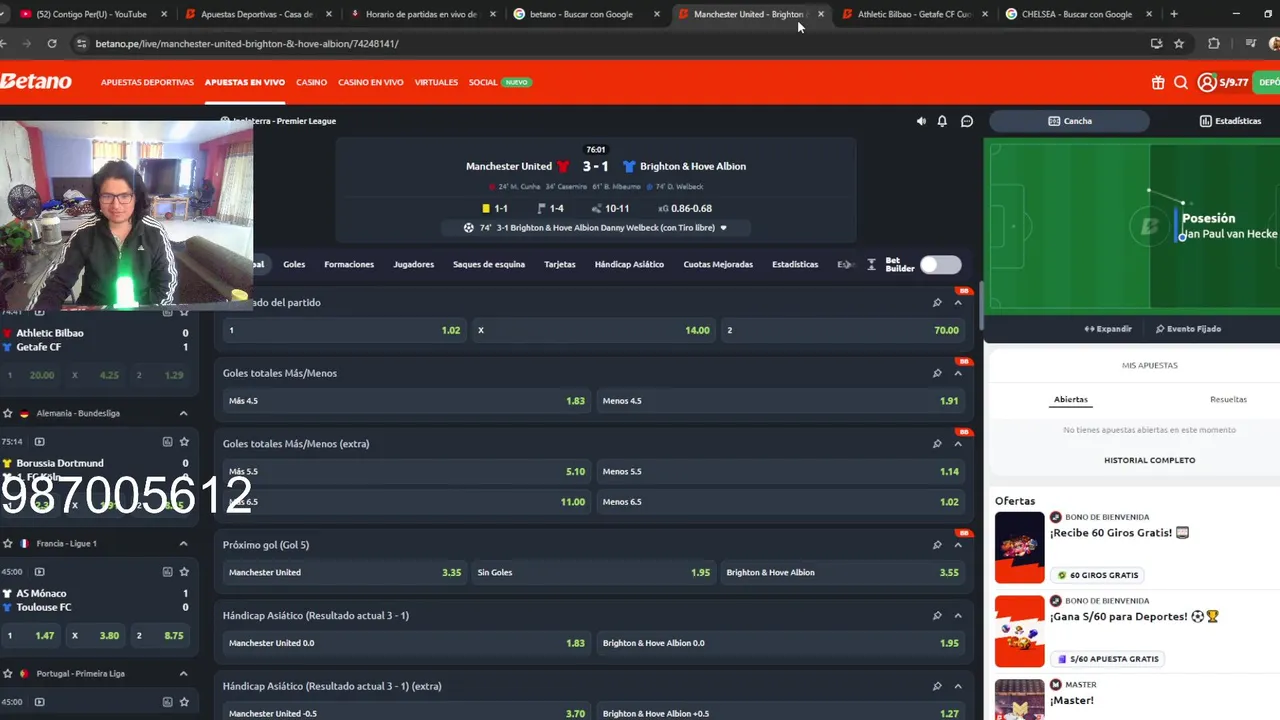Select Brighton & Hove Albion next goal 3.55
The width and height of the screenshot is (1280, 720).
click(x=842, y=573)
